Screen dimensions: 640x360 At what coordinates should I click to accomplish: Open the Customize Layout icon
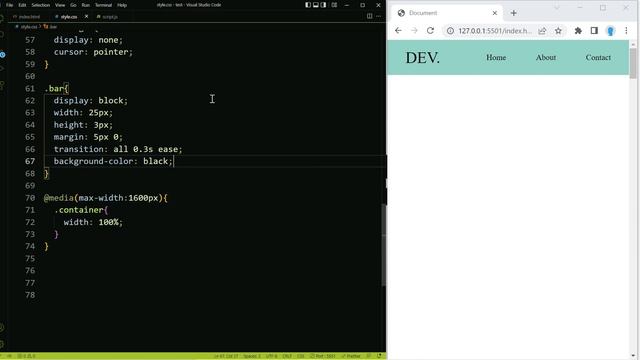coord(334,5)
